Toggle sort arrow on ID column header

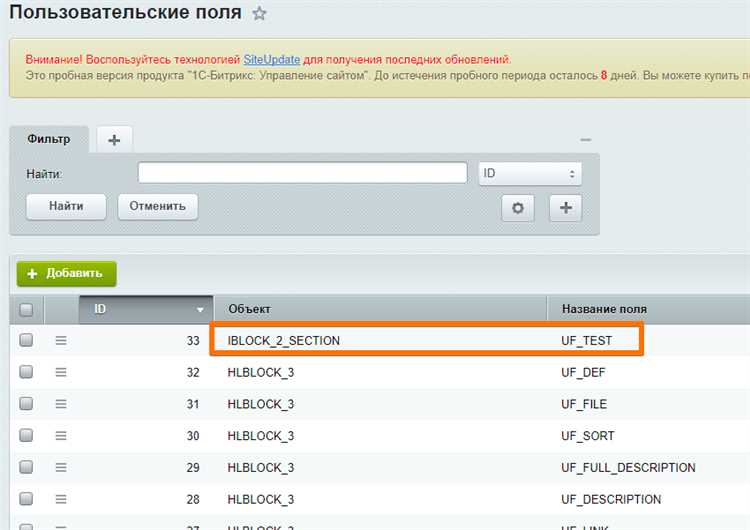[x=200, y=310]
